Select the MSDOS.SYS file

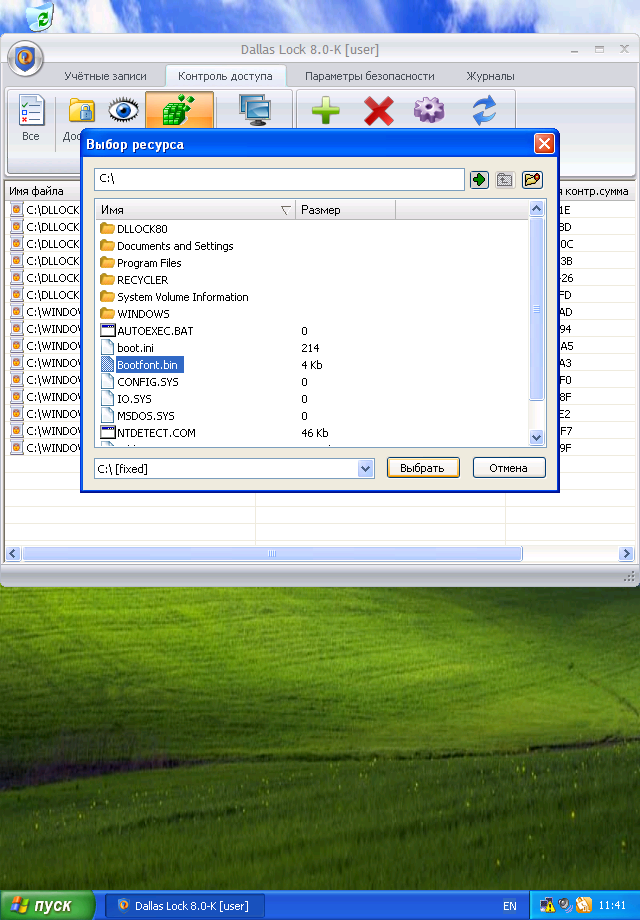(137, 416)
